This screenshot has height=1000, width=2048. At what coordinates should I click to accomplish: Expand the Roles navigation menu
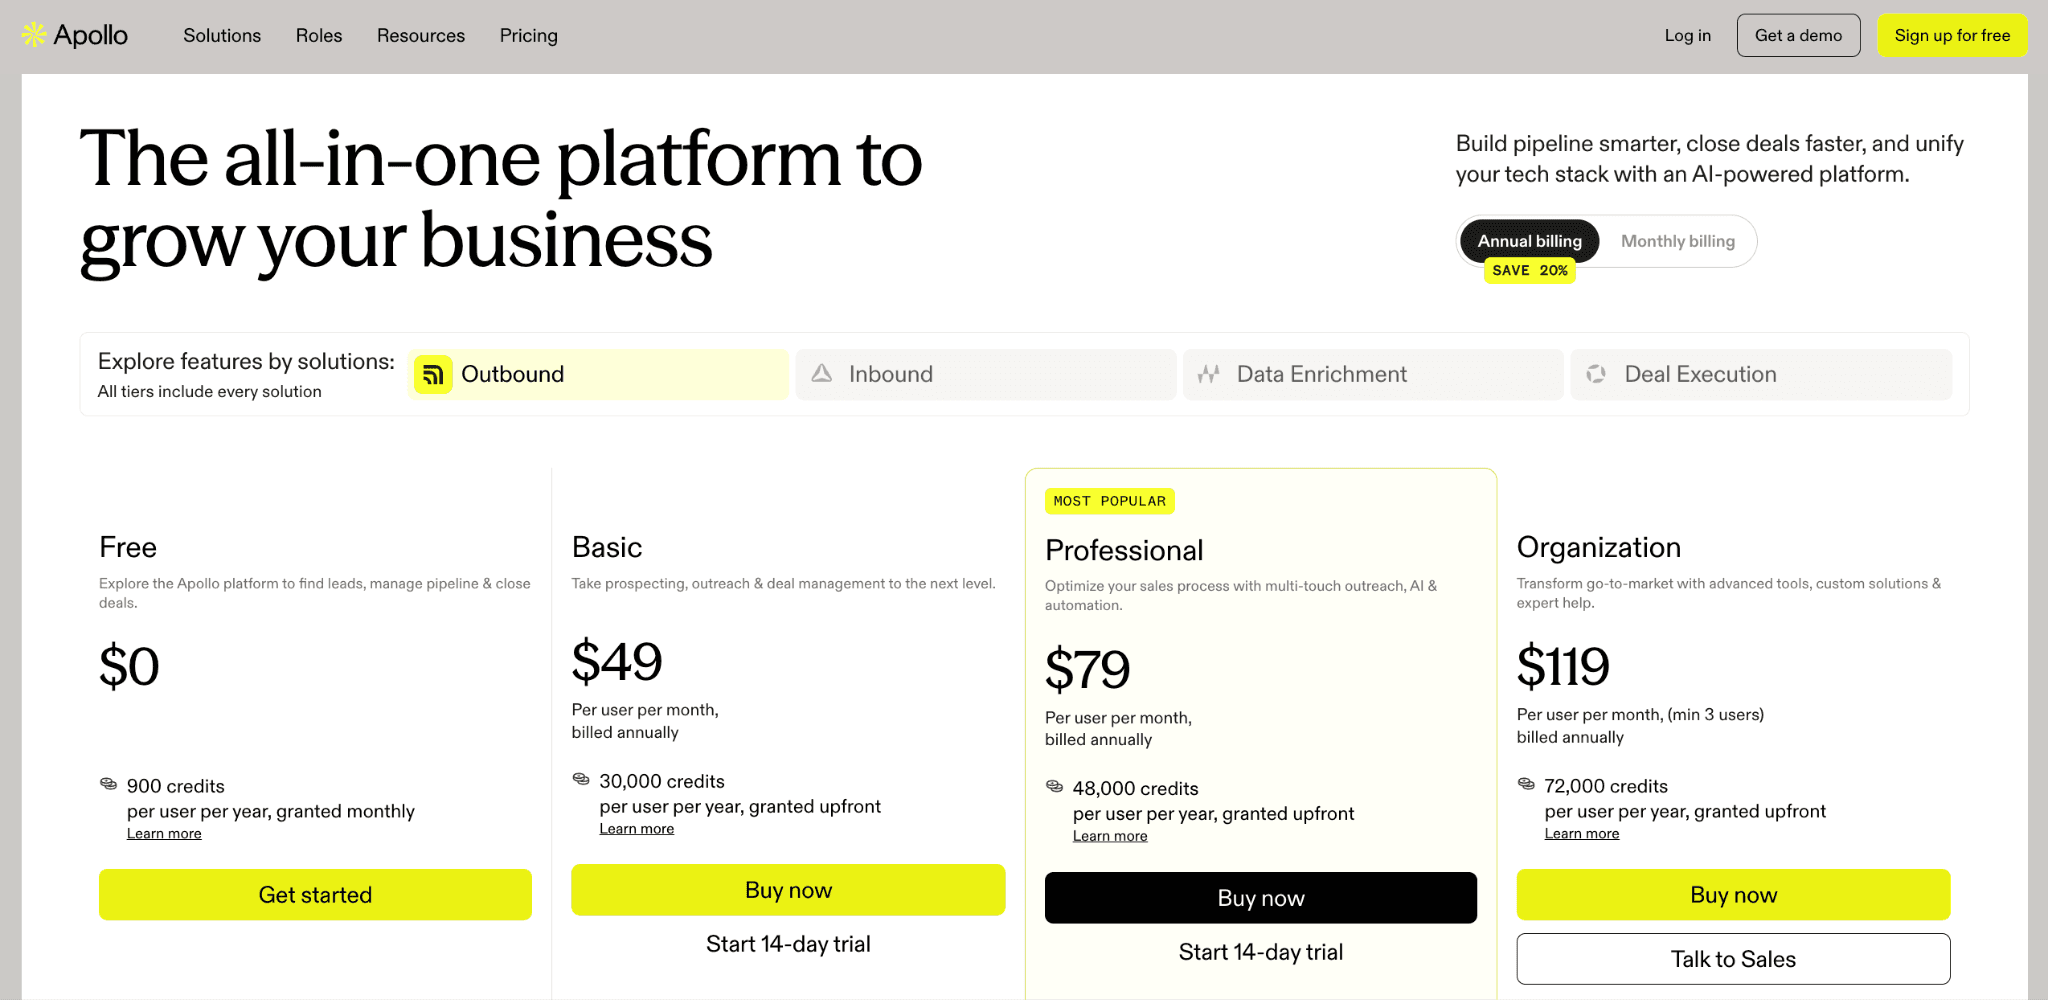[319, 36]
